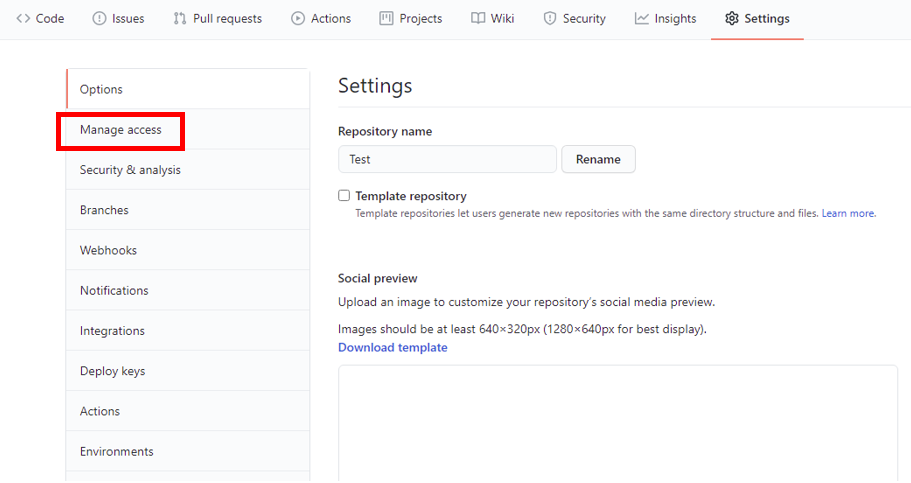
Task: Click the Download template link
Action: click(x=392, y=348)
